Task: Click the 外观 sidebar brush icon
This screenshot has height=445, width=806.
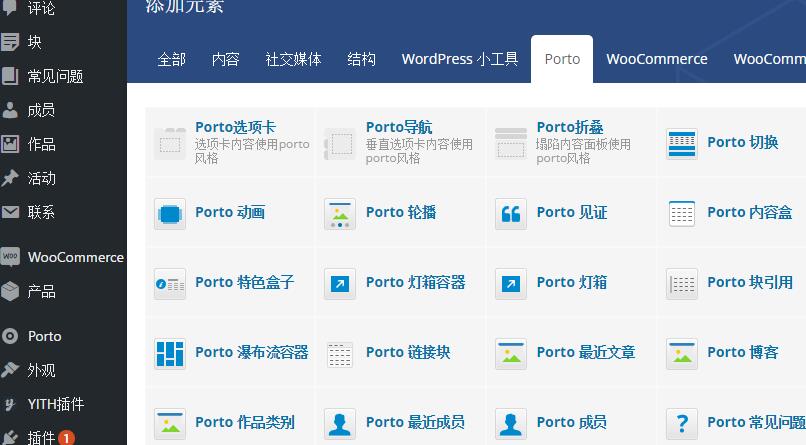Action: point(10,370)
